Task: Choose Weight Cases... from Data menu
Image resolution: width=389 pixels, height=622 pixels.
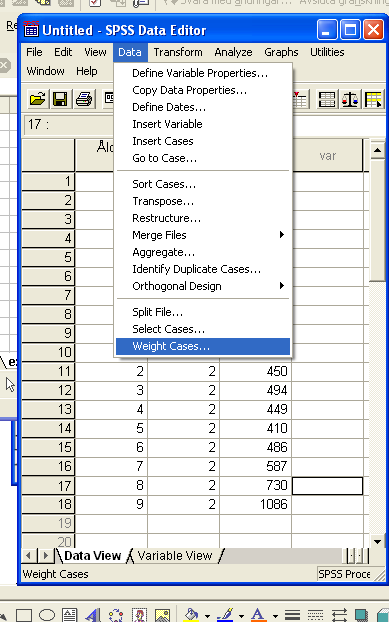Action: (x=203, y=346)
